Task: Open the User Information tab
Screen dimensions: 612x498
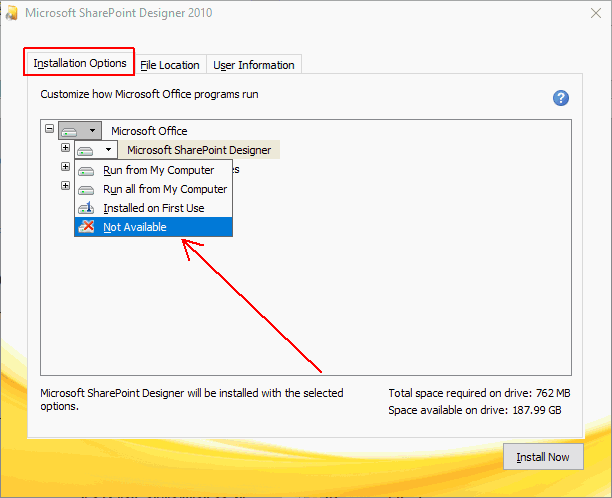Action: [x=254, y=65]
